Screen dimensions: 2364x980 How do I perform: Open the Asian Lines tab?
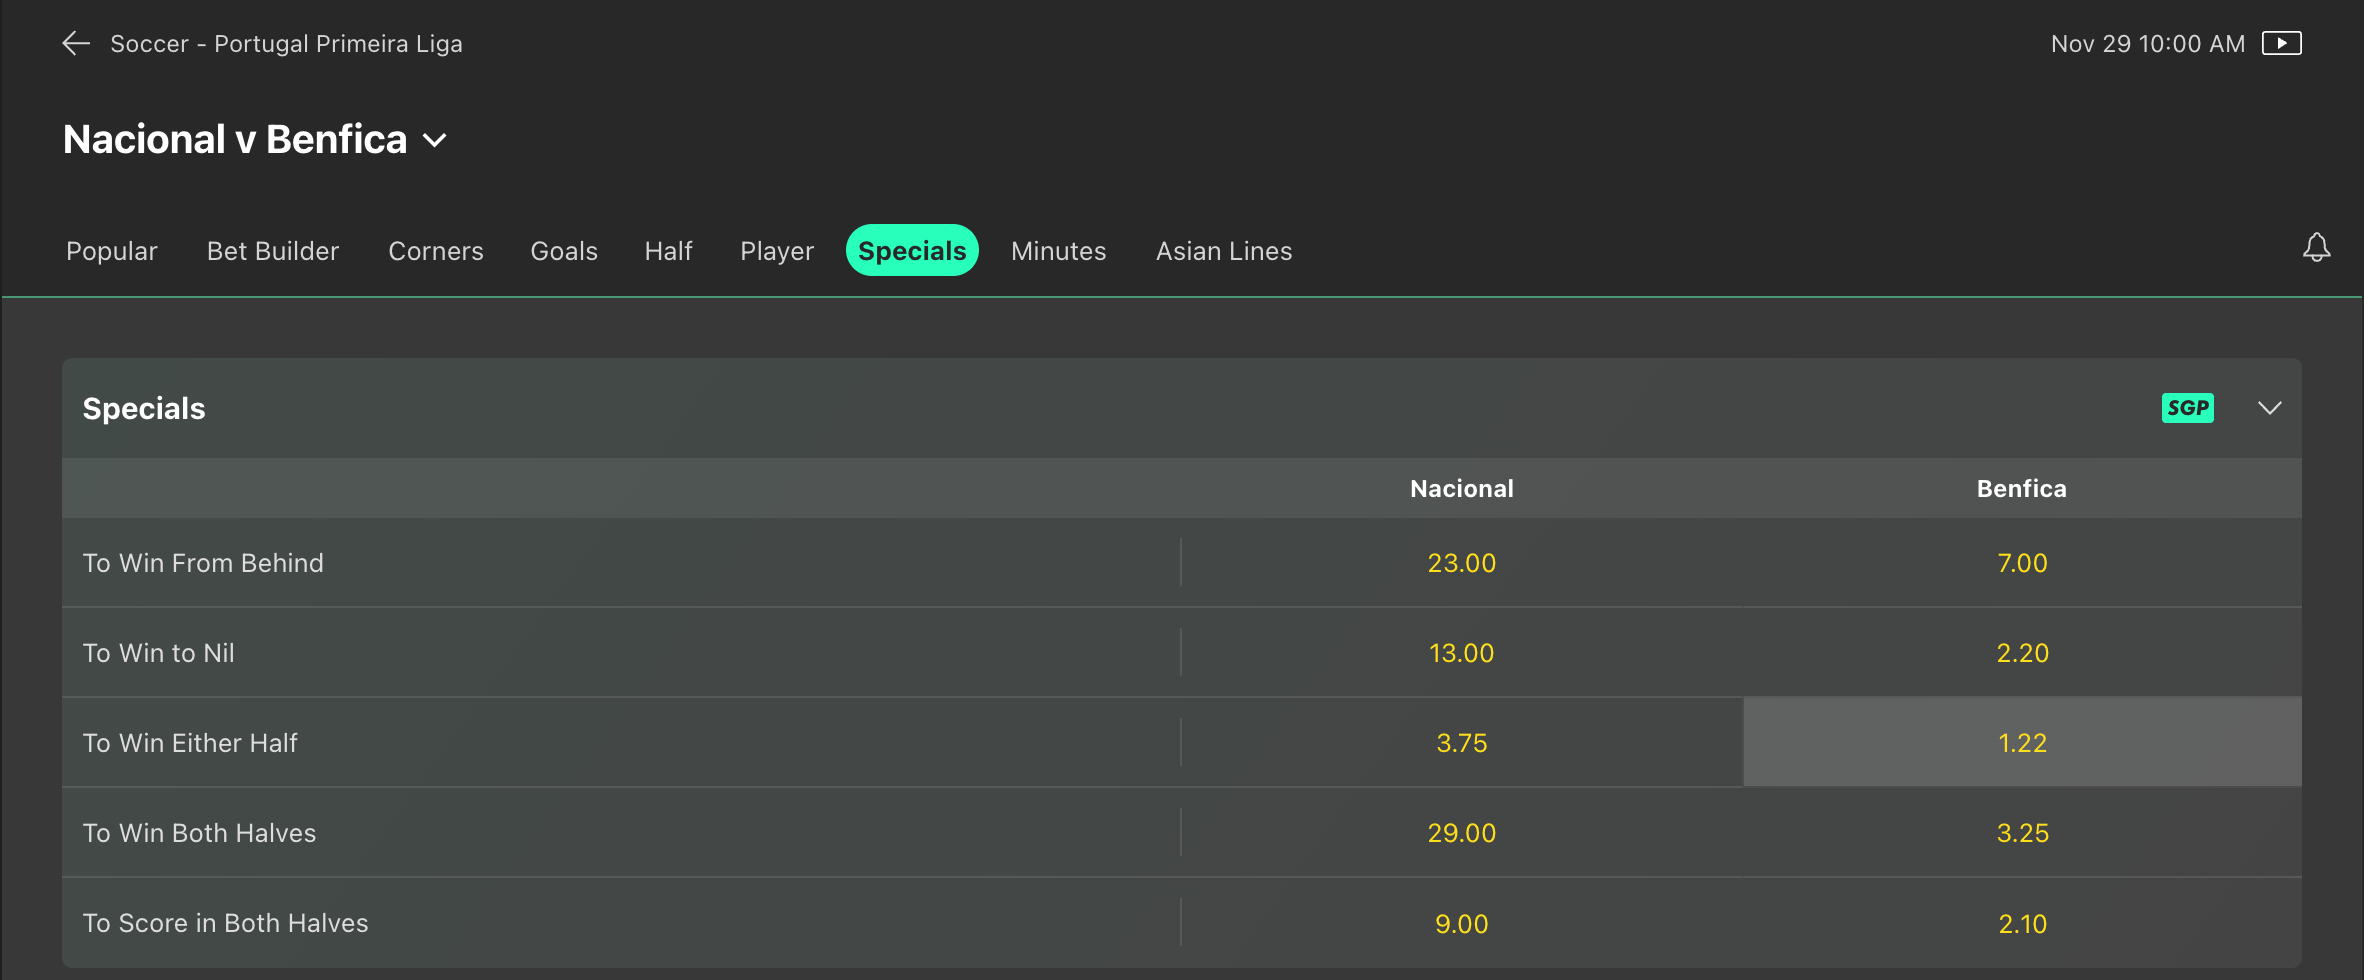click(x=1224, y=251)
